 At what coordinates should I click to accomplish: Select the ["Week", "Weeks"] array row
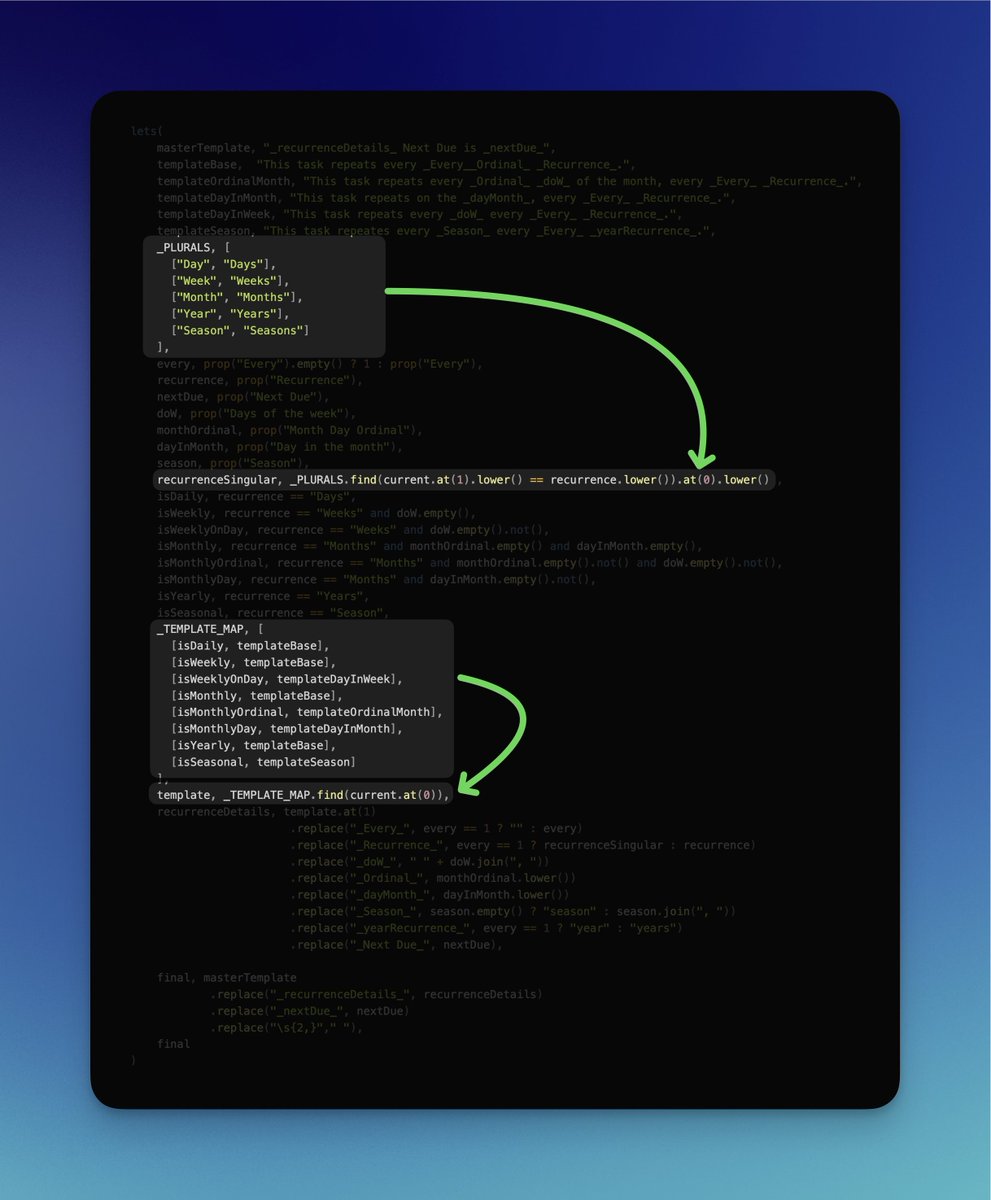pos(229,281)
